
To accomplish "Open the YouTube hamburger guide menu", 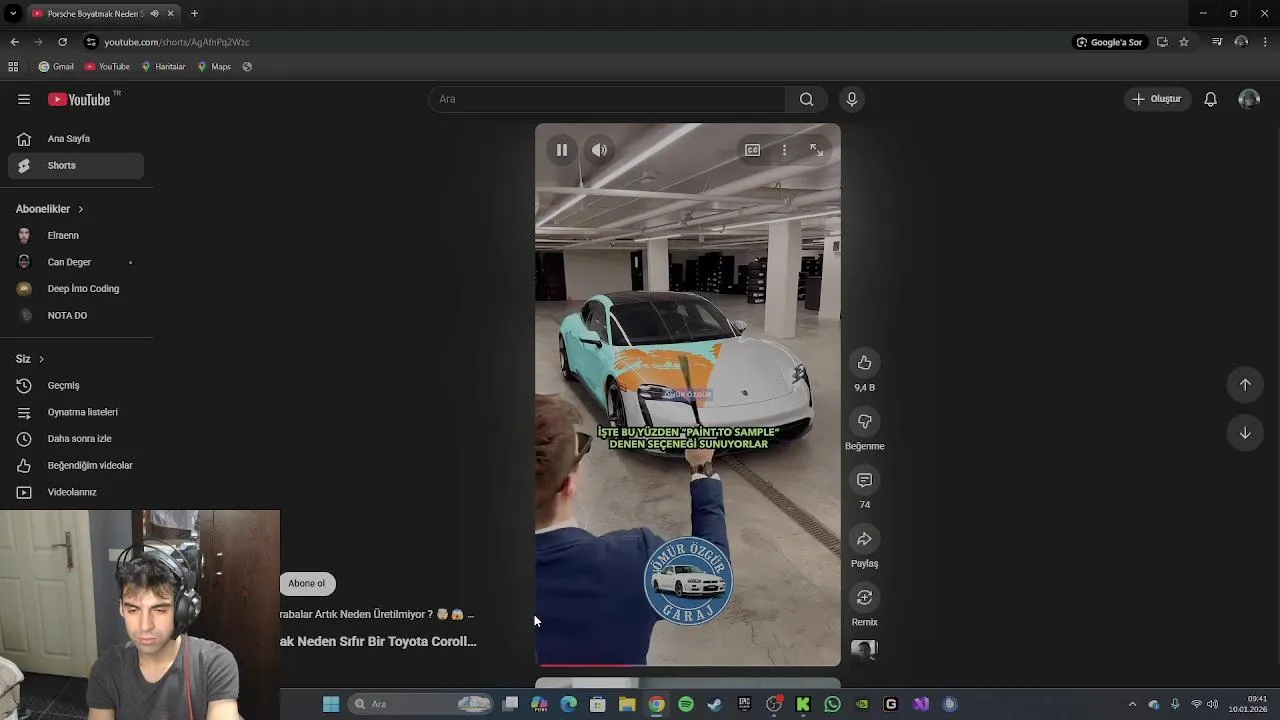I will point(24,99).
